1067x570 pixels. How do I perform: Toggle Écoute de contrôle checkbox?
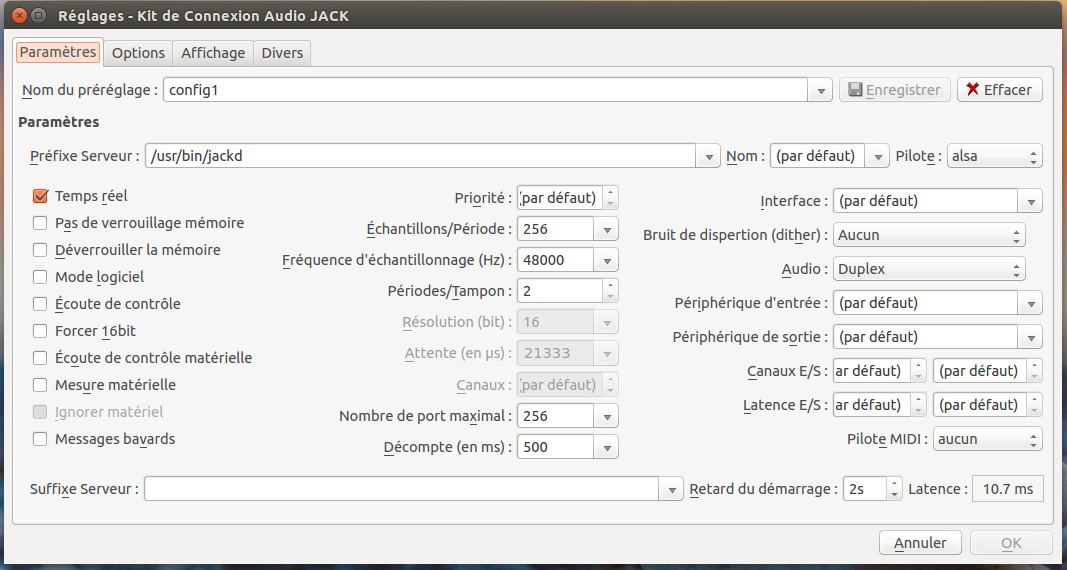(x=40, y=304)
